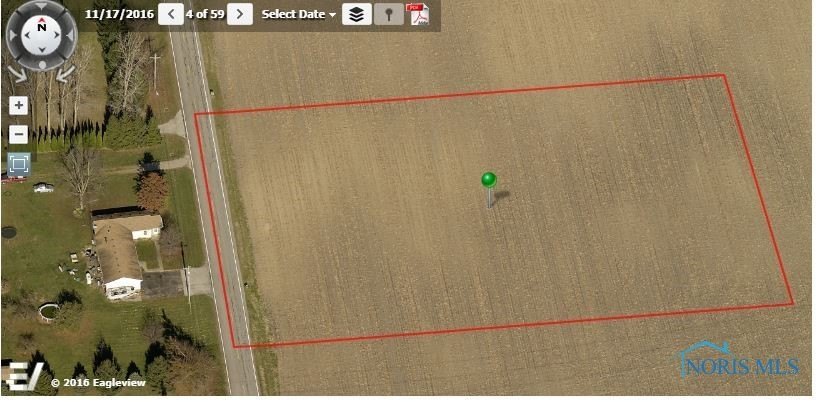
Task: Pan down with the compass inner down arrow
Action: coord(42,49)
